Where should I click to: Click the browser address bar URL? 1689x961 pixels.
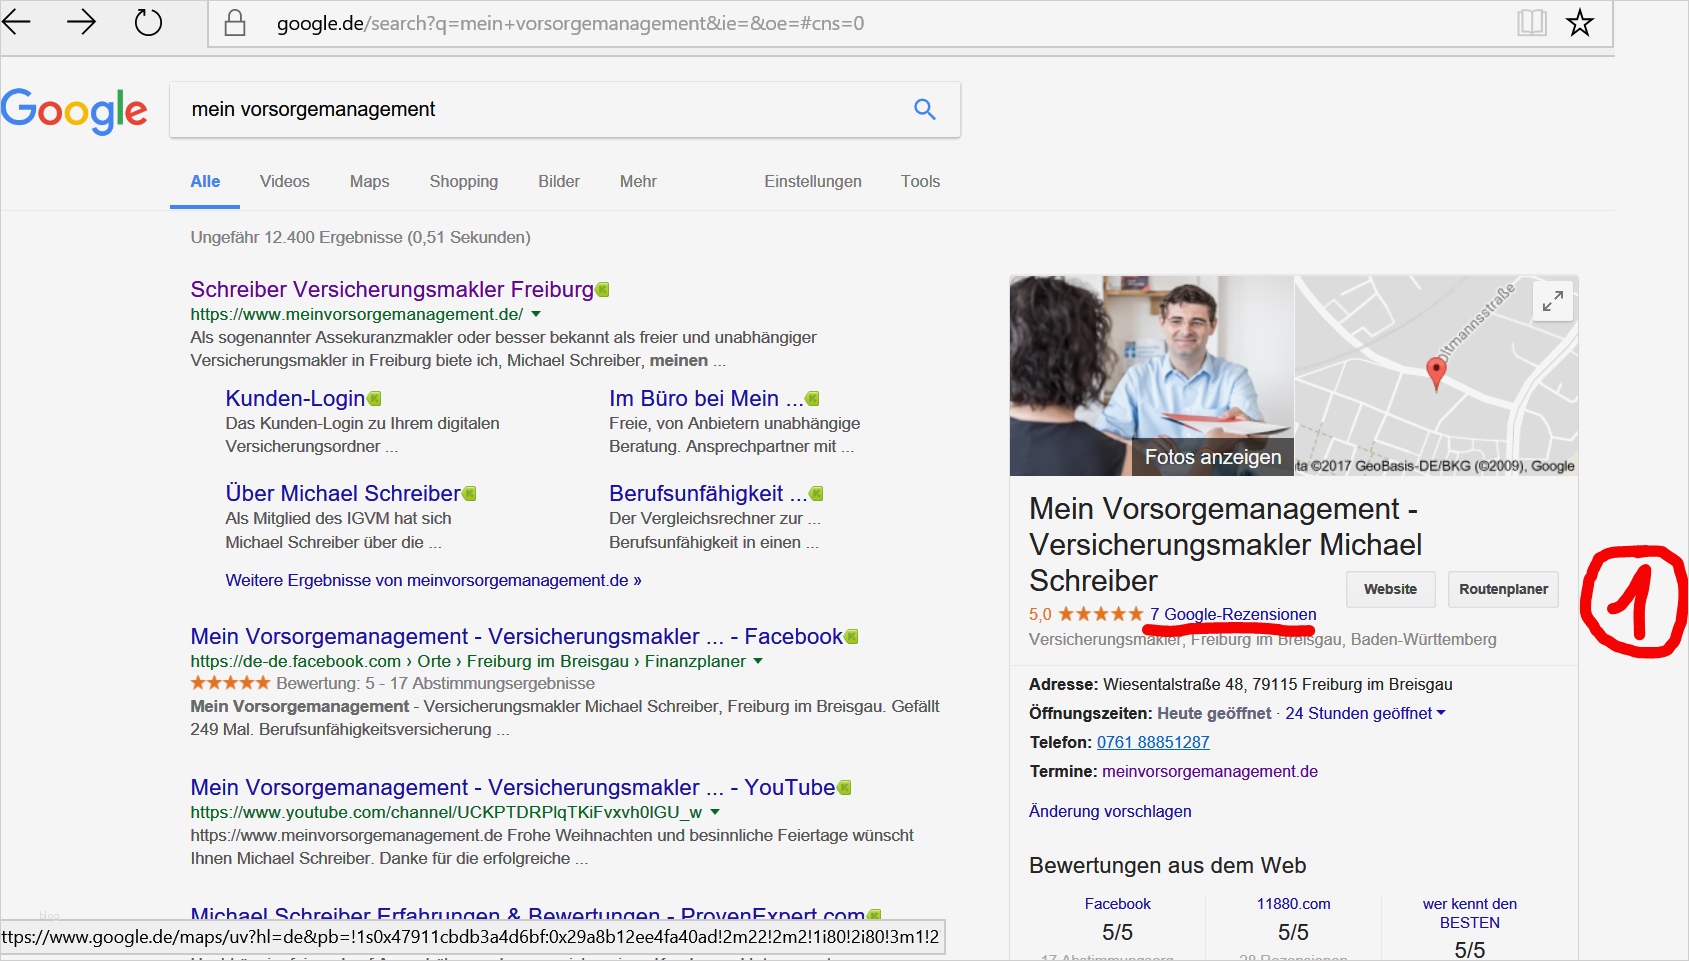coord(570,23)
